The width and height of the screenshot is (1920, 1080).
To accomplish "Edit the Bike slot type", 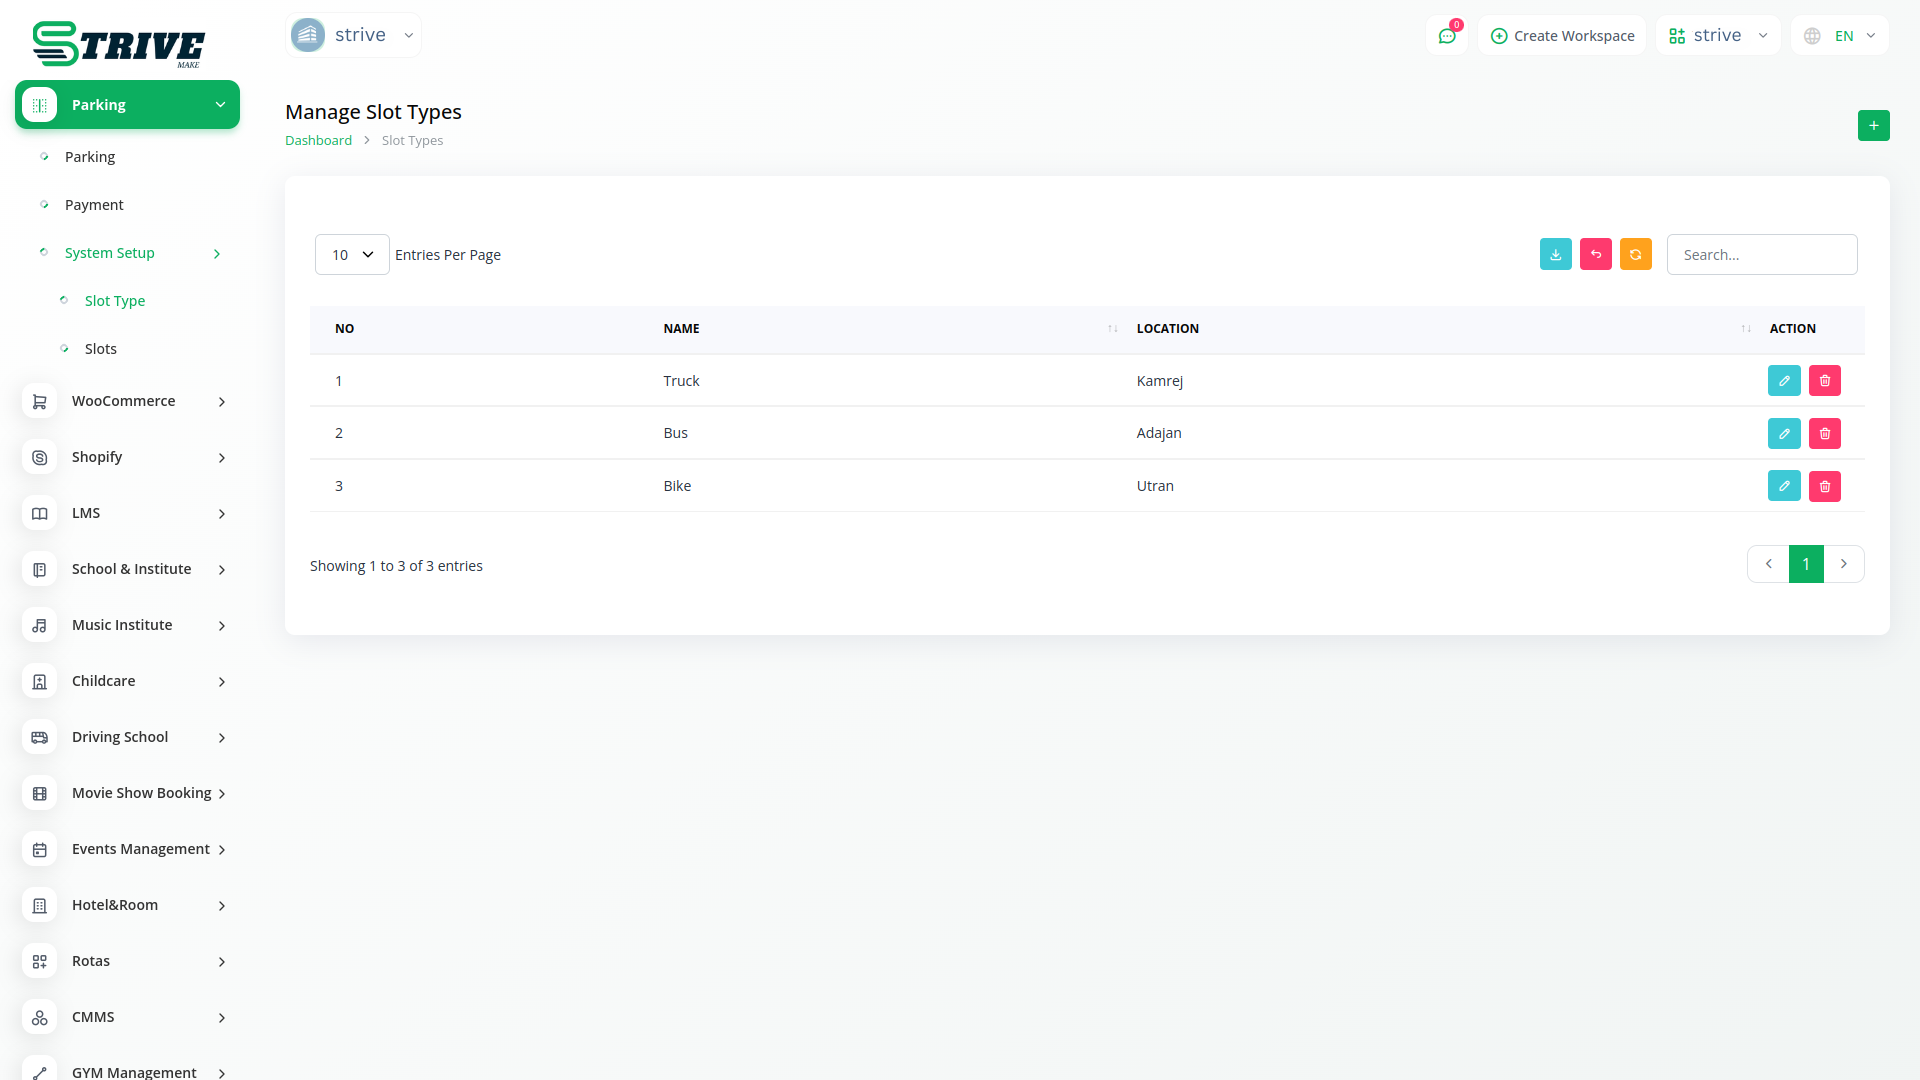I will [1783, 486].
